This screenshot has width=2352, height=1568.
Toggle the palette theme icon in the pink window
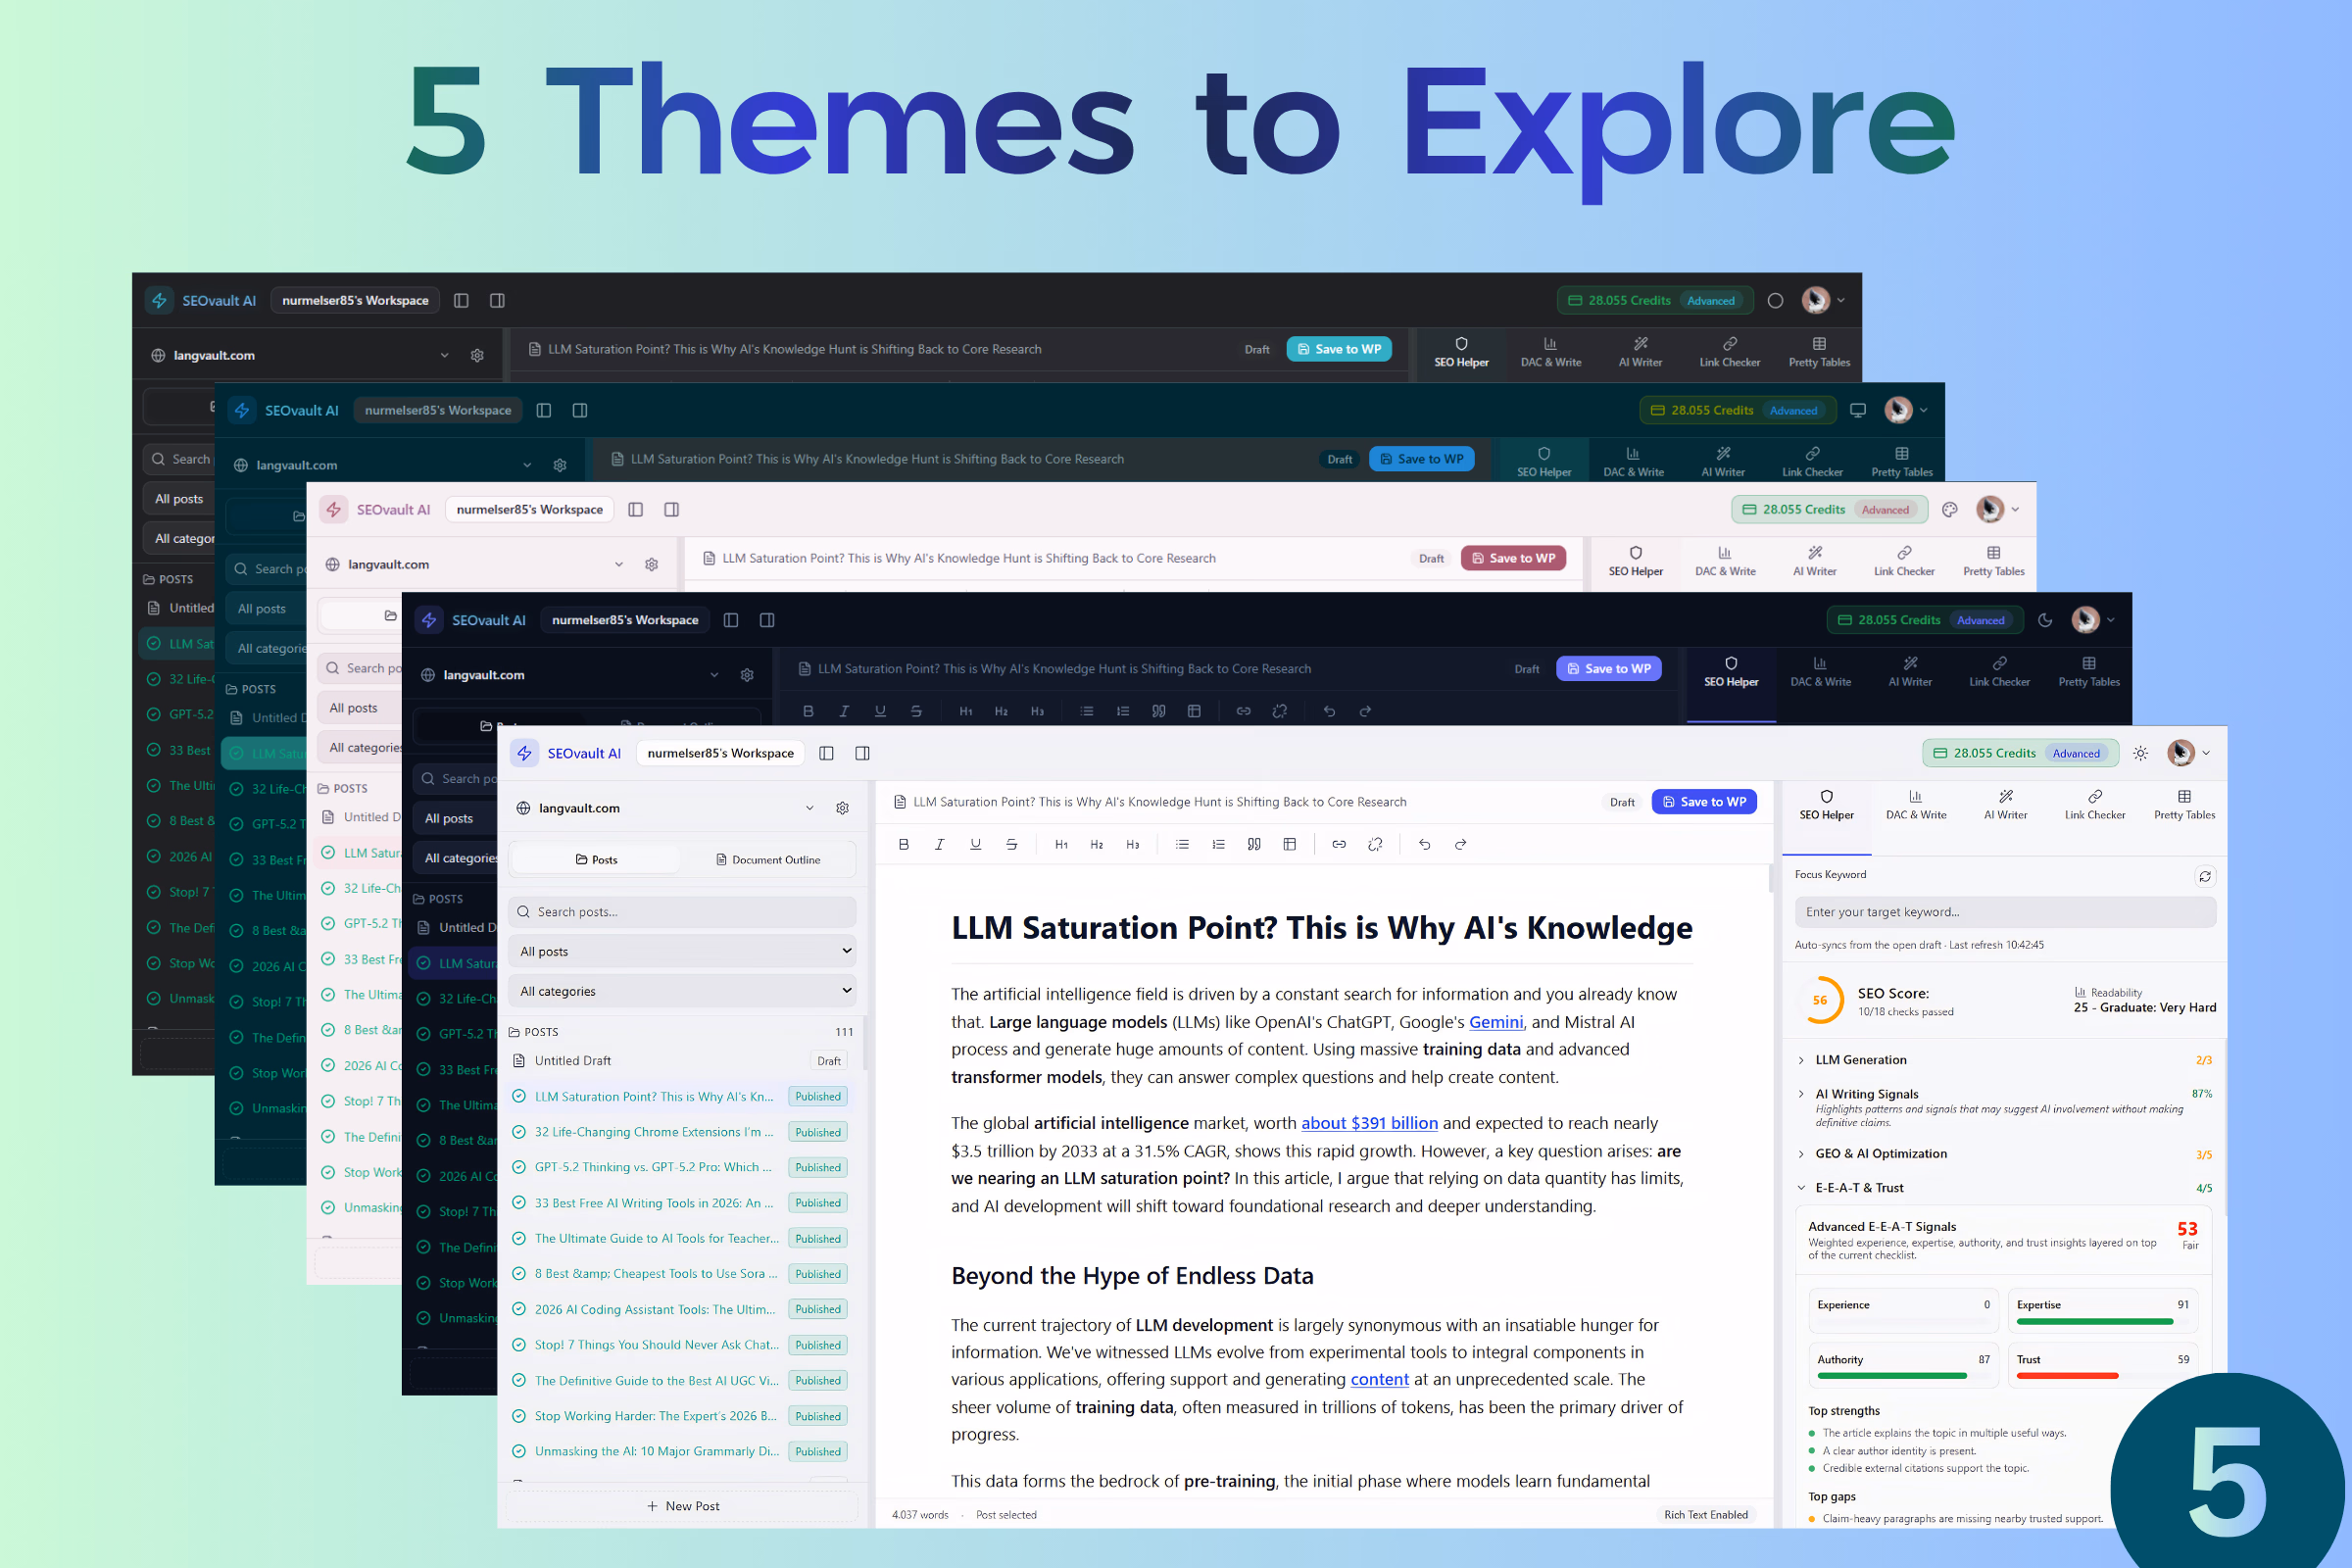[1949, 510]
